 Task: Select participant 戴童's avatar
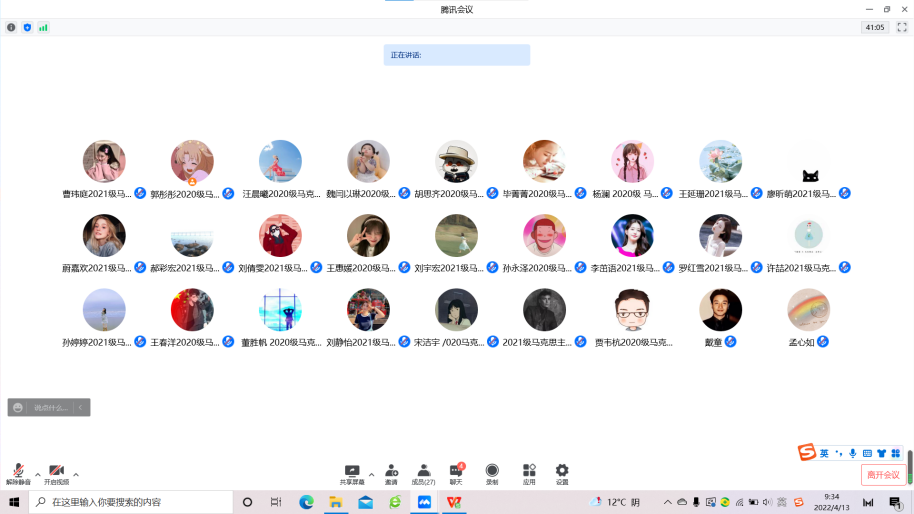pos(720,310)
